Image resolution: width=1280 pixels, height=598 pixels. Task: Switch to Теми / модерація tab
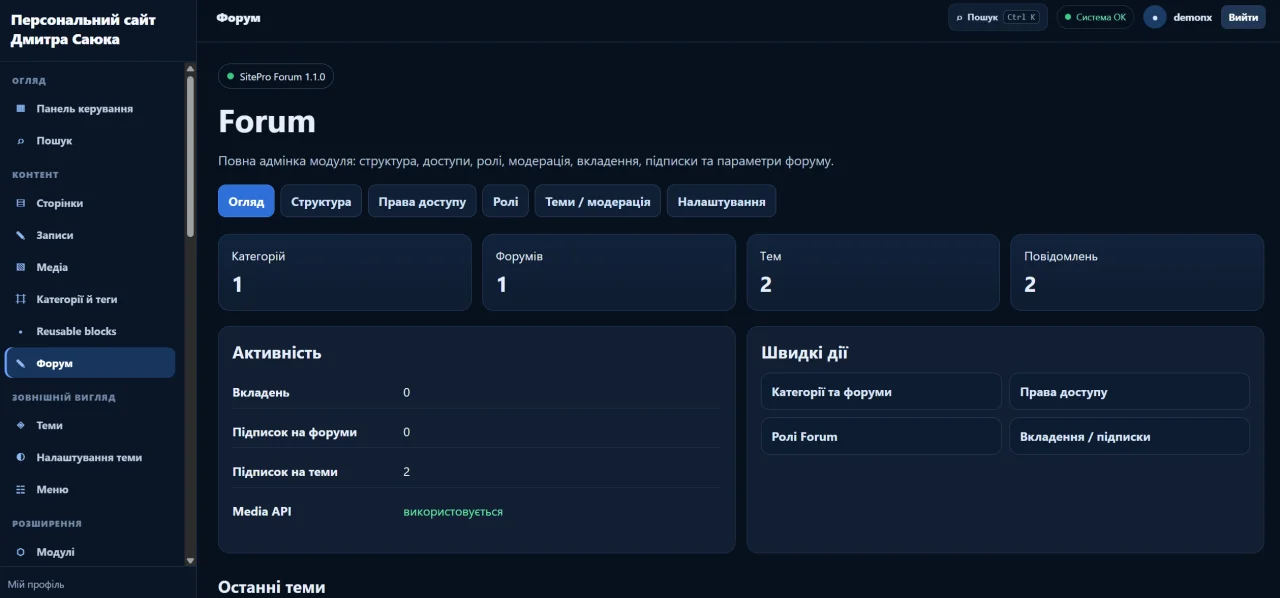(x=598, y=201)
